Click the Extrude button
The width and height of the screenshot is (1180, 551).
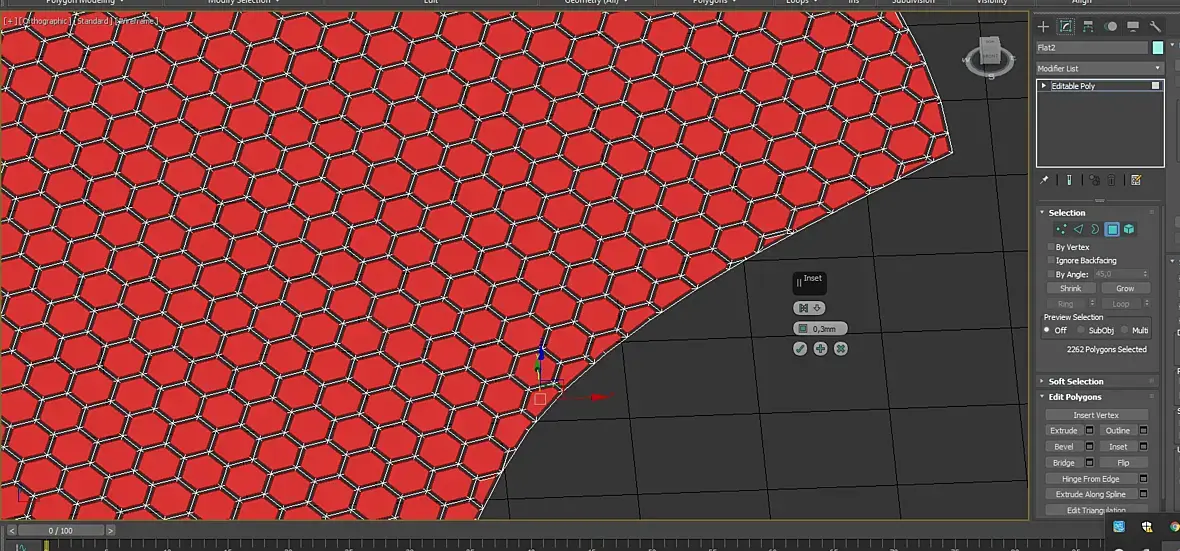click(1064, 431)
